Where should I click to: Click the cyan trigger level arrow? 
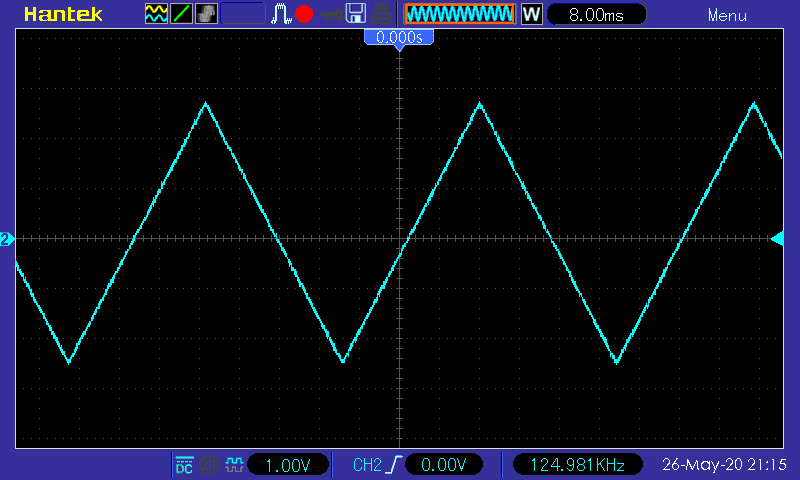coord(777,239)
